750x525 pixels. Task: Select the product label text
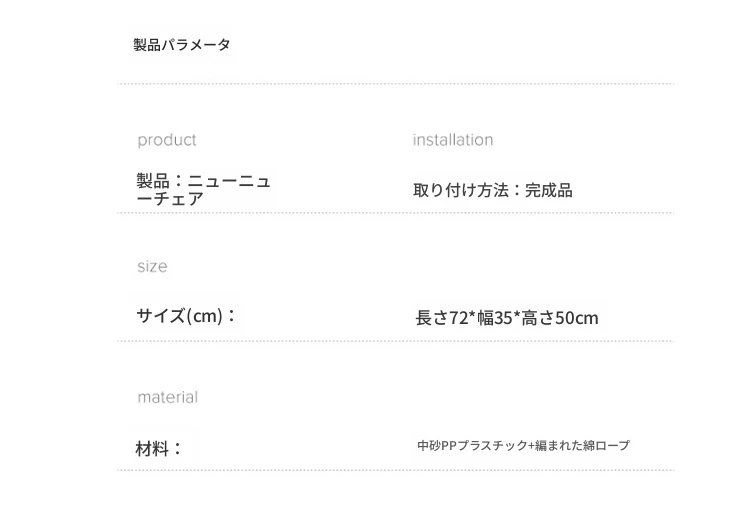pos(166,141)
